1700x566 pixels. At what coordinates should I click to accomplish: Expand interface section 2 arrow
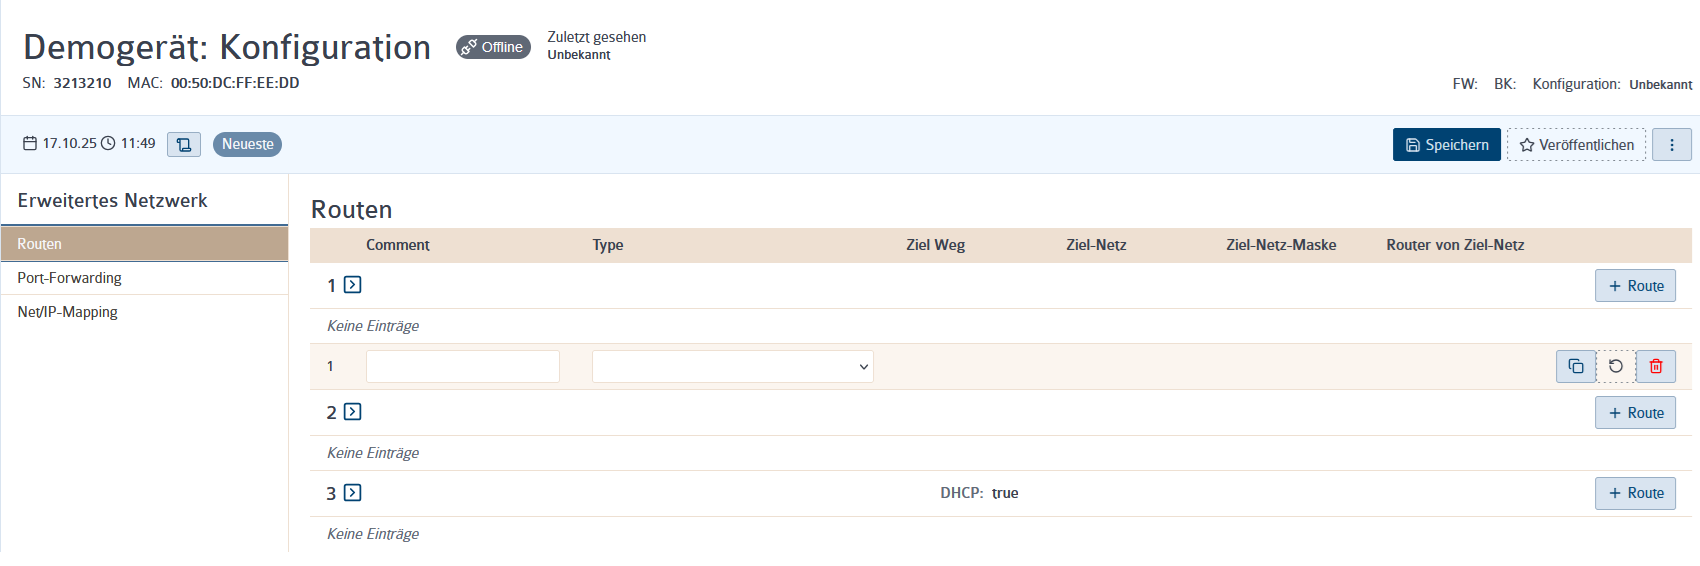click(352, 412)
